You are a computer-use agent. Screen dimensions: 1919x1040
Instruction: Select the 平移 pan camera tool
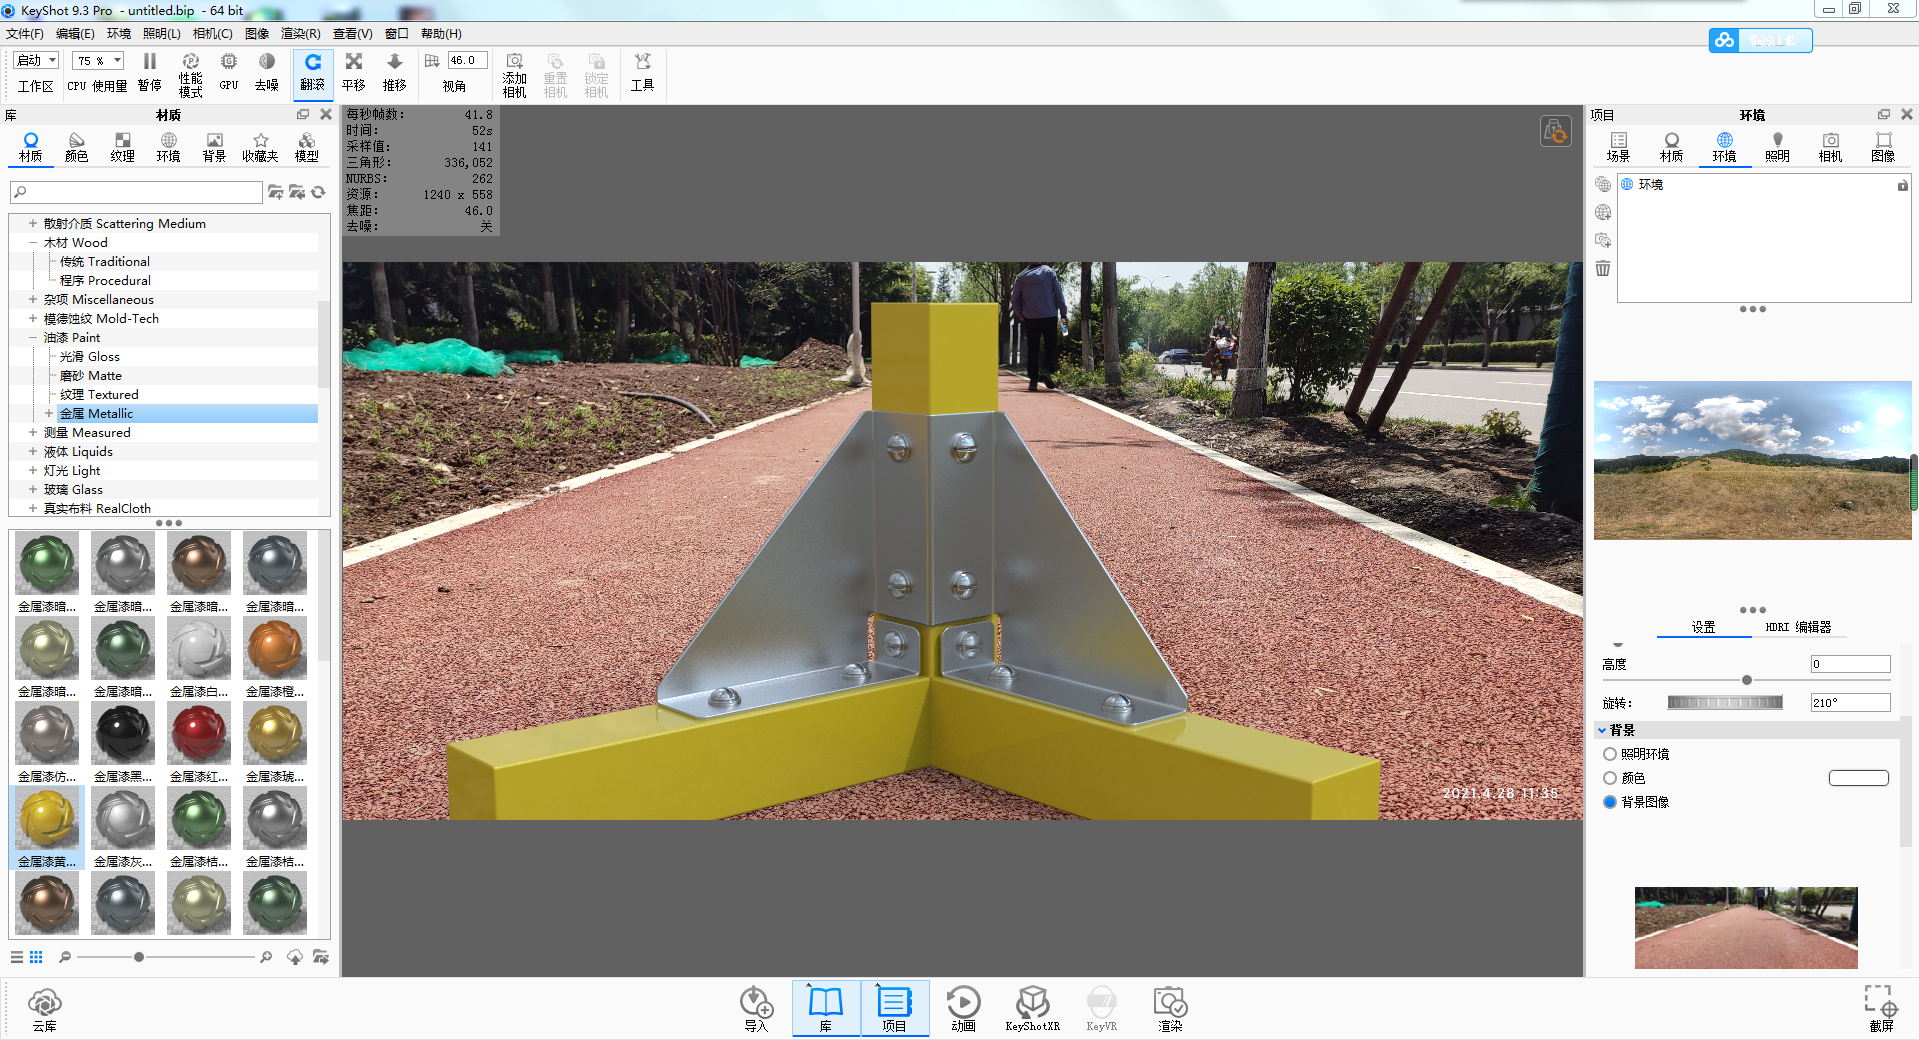point(354,73)
